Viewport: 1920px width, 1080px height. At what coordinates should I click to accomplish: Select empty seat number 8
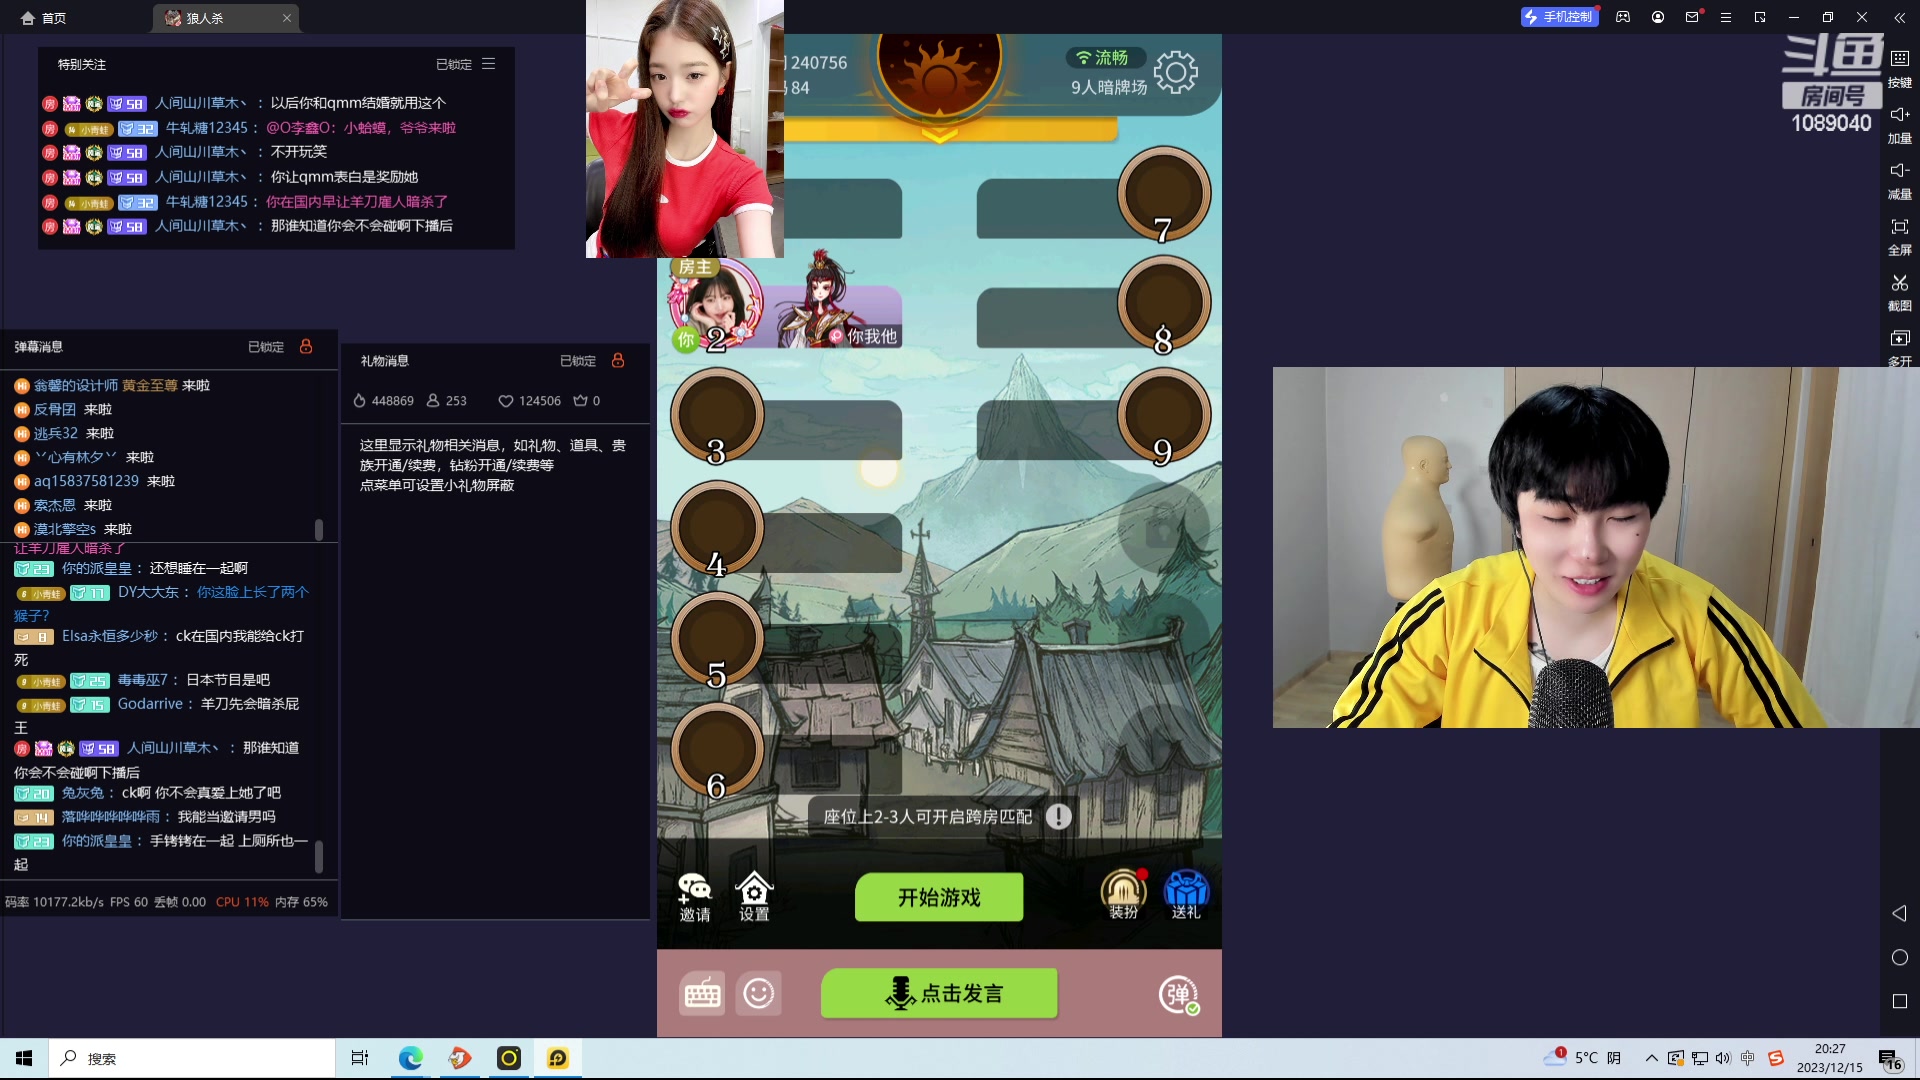click(x=1164, y=304)
